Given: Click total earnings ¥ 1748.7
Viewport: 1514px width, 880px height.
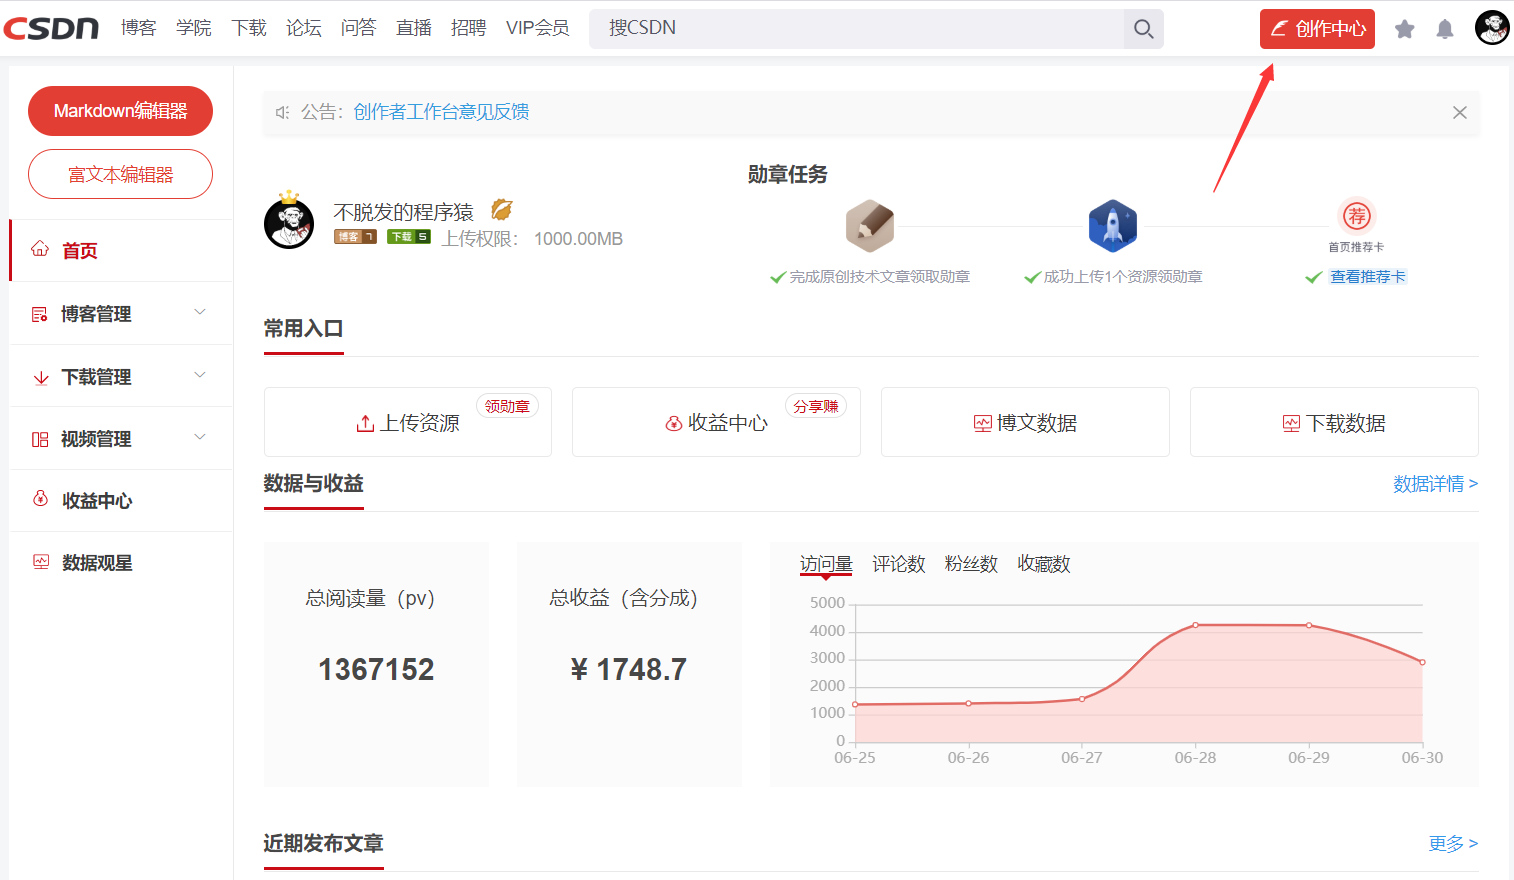Looking at the screenshot, I should tap(629, 669).
